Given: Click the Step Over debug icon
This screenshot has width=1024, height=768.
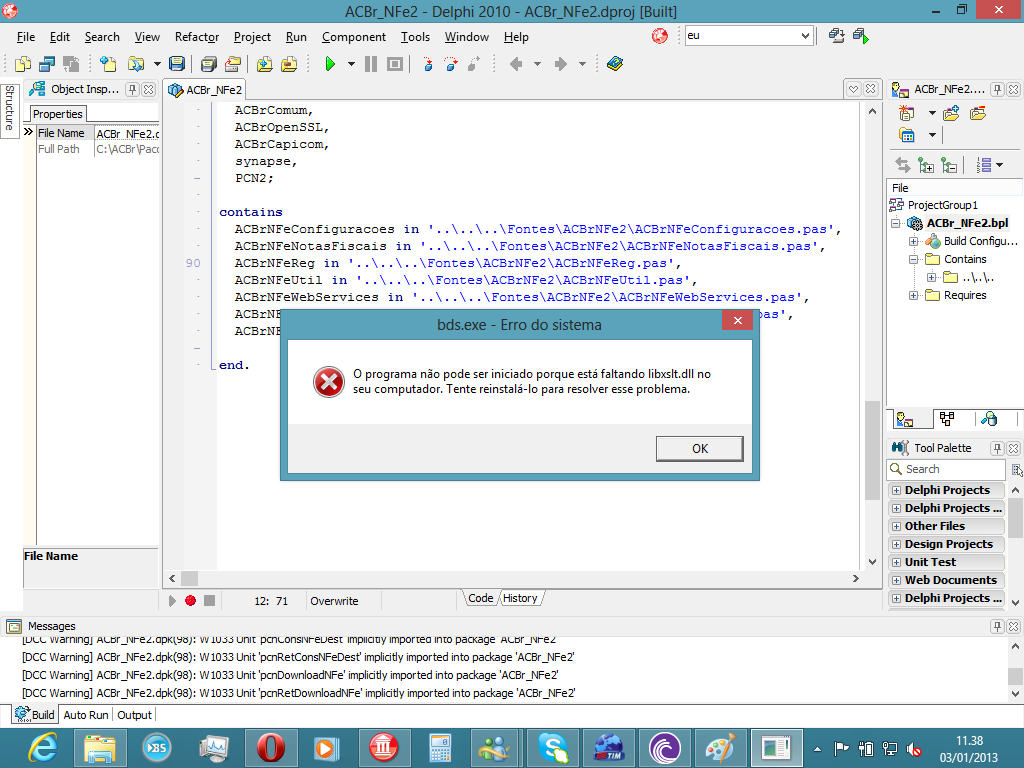Looking at the screenshot, I should coord(451,64).
